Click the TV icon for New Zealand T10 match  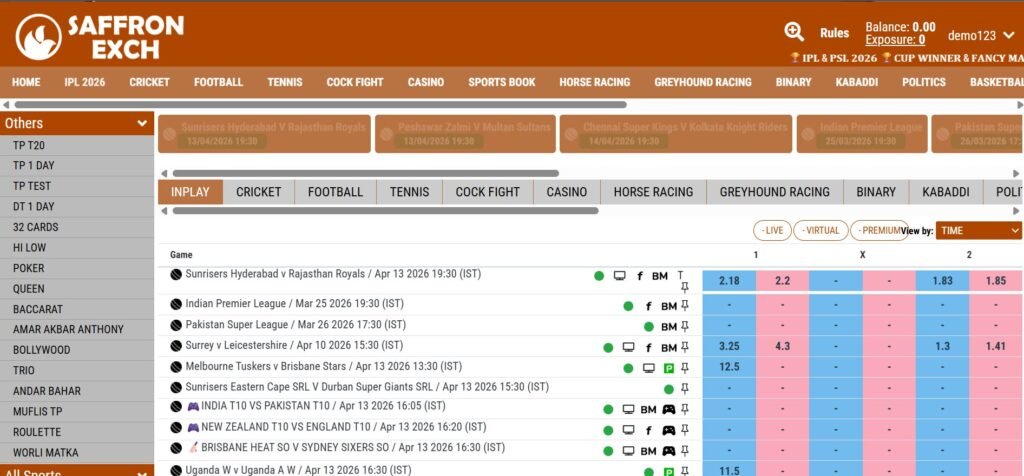(x=628, y=430)
